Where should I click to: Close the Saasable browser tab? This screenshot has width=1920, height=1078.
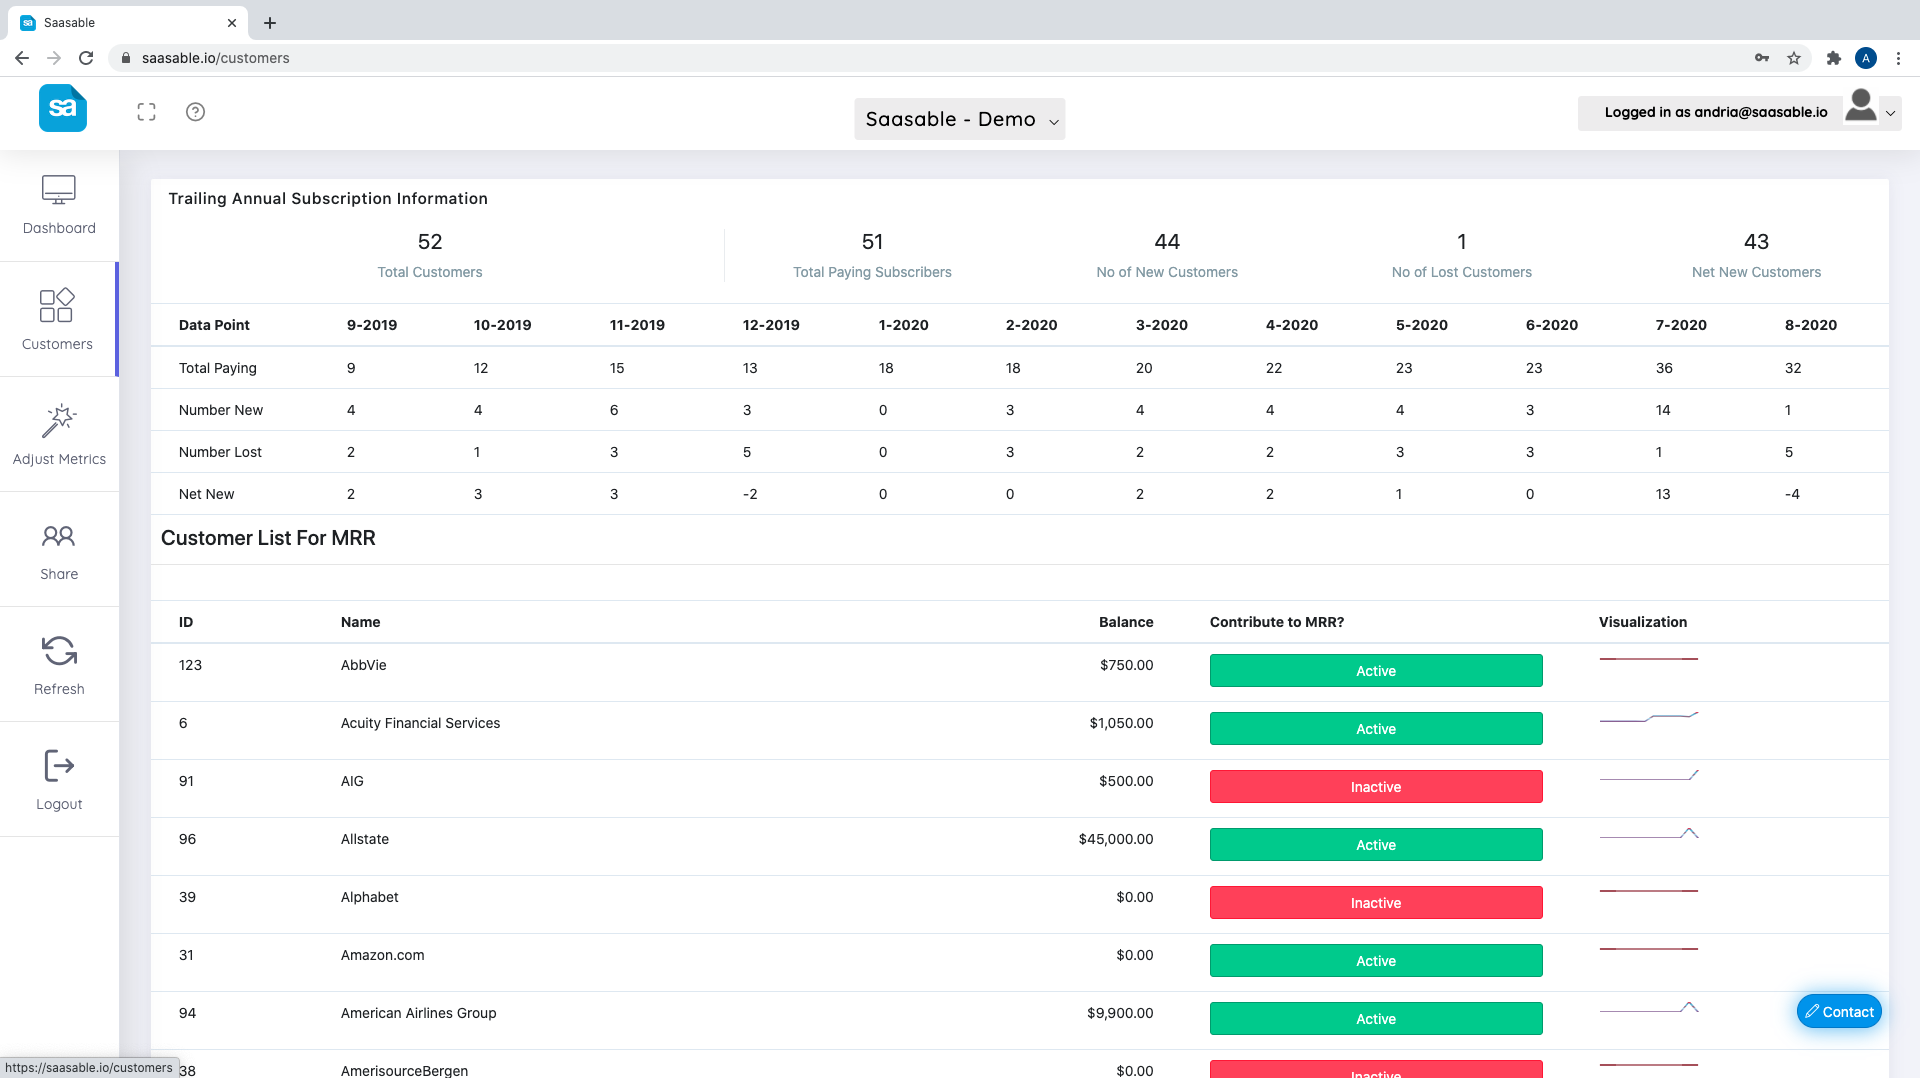(x=232, y=23)
